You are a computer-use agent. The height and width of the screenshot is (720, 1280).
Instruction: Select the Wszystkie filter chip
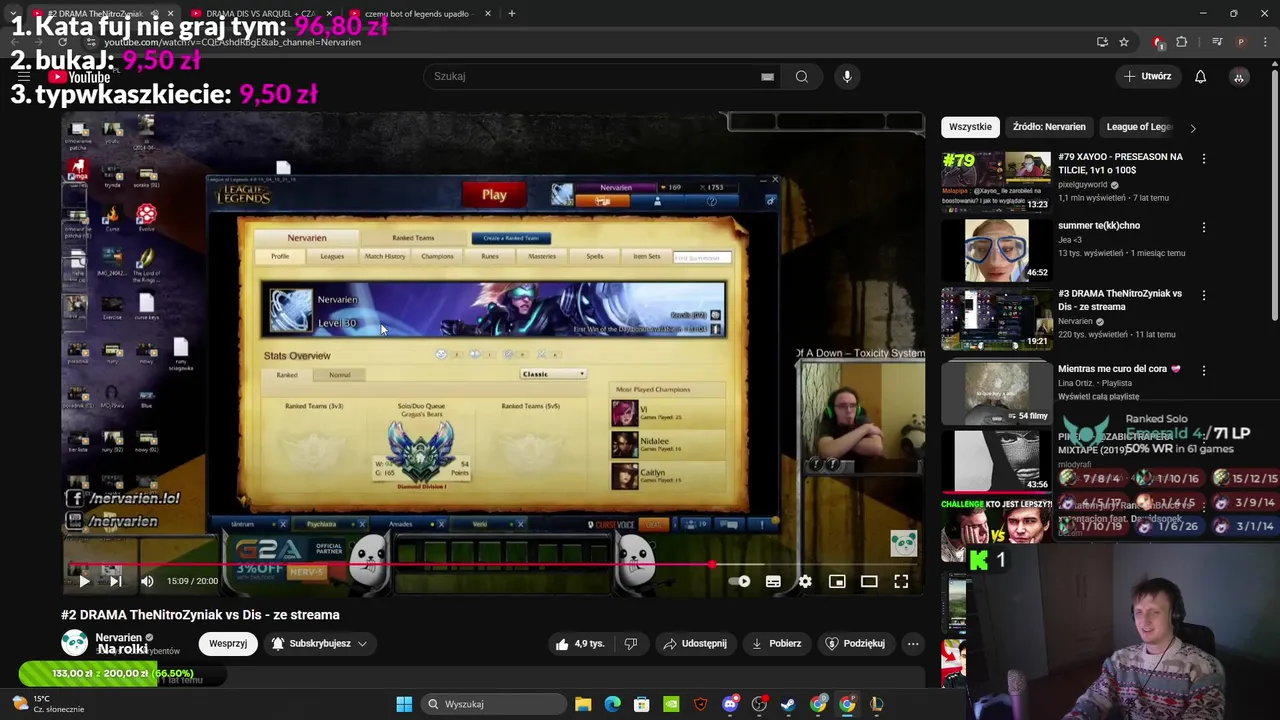pos(970,127)
